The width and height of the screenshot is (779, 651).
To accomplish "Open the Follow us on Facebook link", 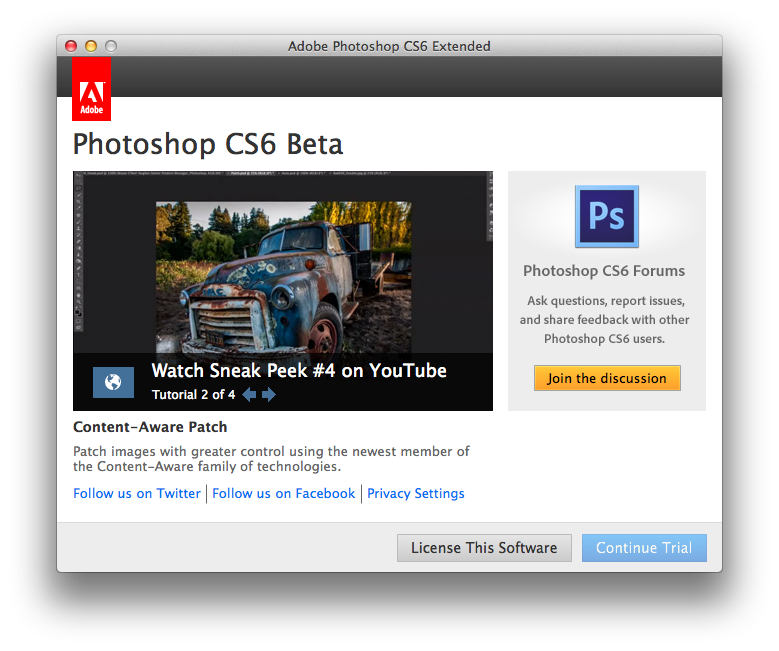I will (x=284, y=493).
